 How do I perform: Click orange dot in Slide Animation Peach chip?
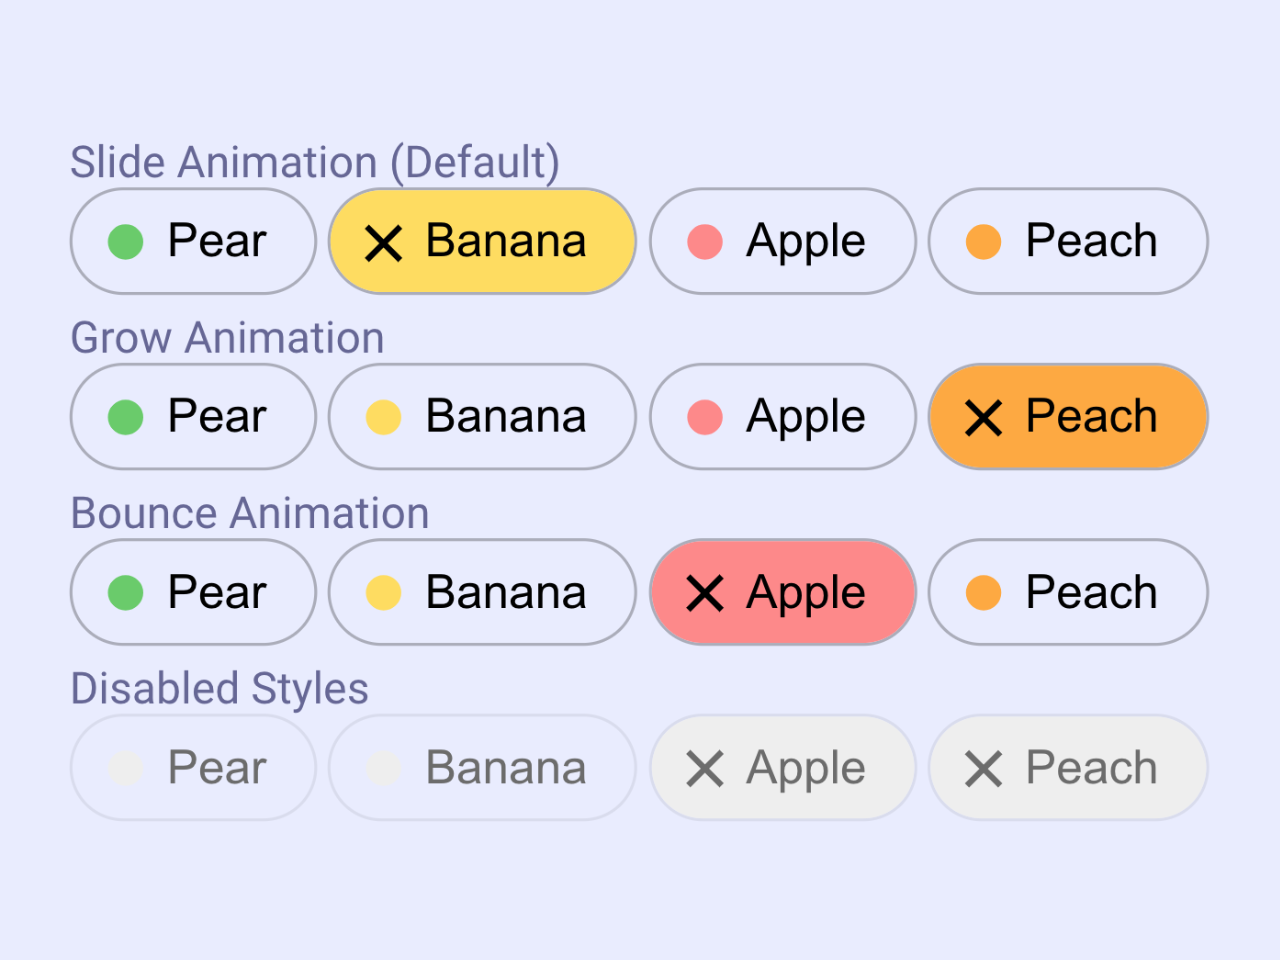(x=983, y=241)
